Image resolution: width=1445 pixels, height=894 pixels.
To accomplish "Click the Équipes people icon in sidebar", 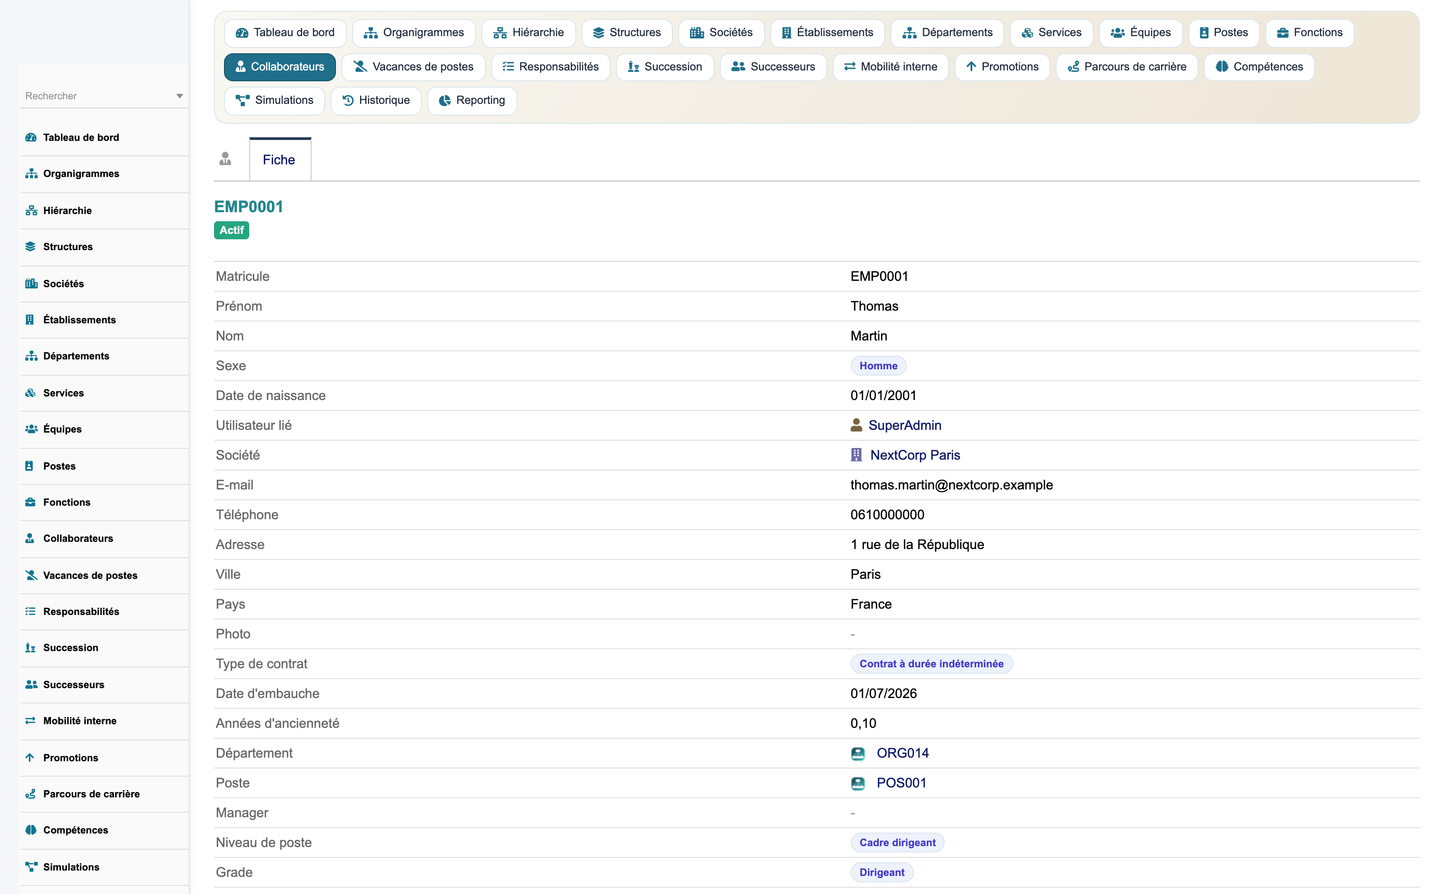I will click(31, 429).
